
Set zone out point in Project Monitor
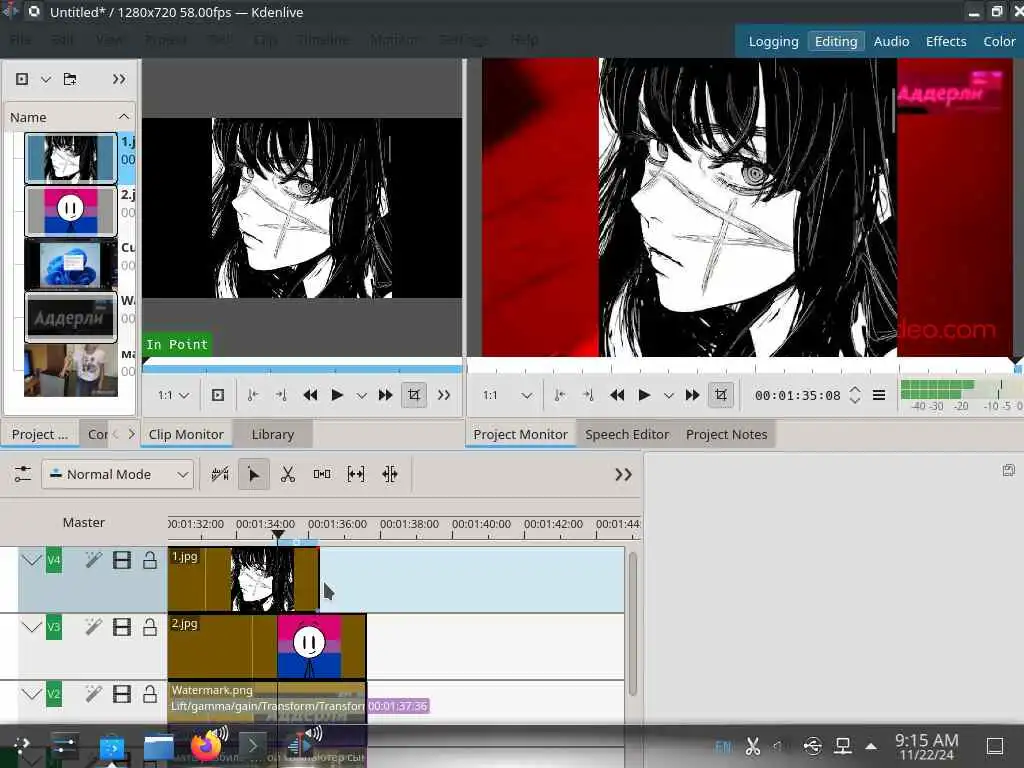pyautogui.click(x=588, y=395)
